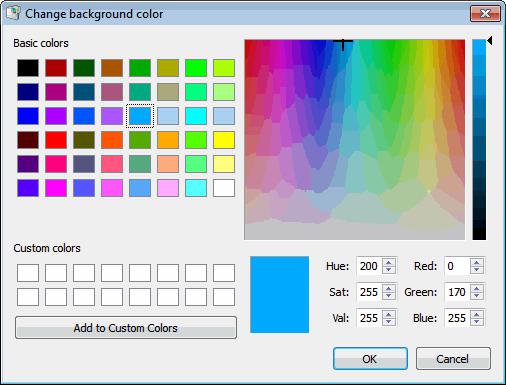
Task: Select the white basic color swatch
Action: click(x=224, y=188)
